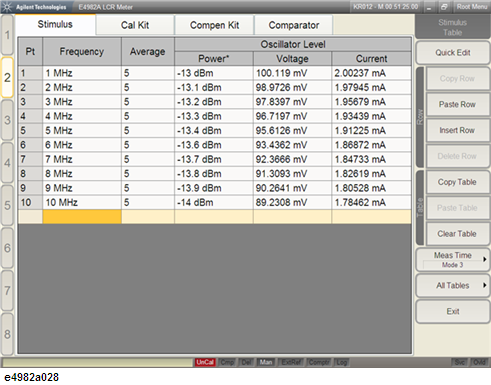Click the Log status indicator

coord(341,362)
